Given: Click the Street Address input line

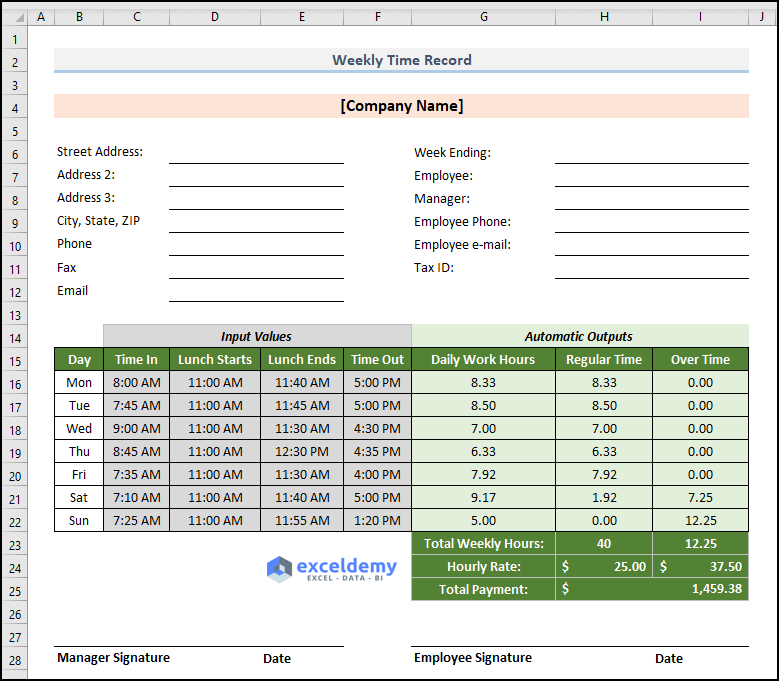Looking at the screenshot, I should point(256,152).
